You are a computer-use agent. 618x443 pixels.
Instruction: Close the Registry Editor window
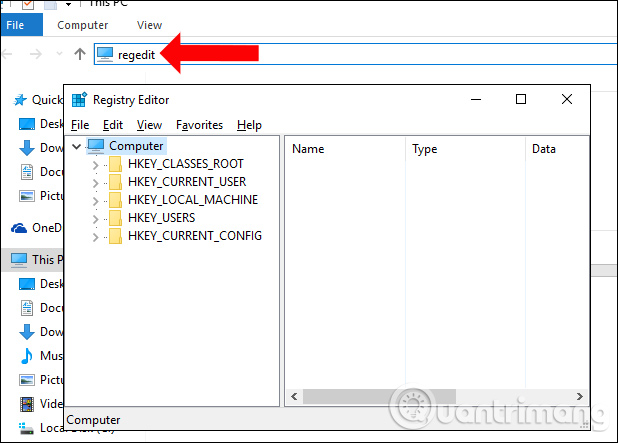[567, 99]
